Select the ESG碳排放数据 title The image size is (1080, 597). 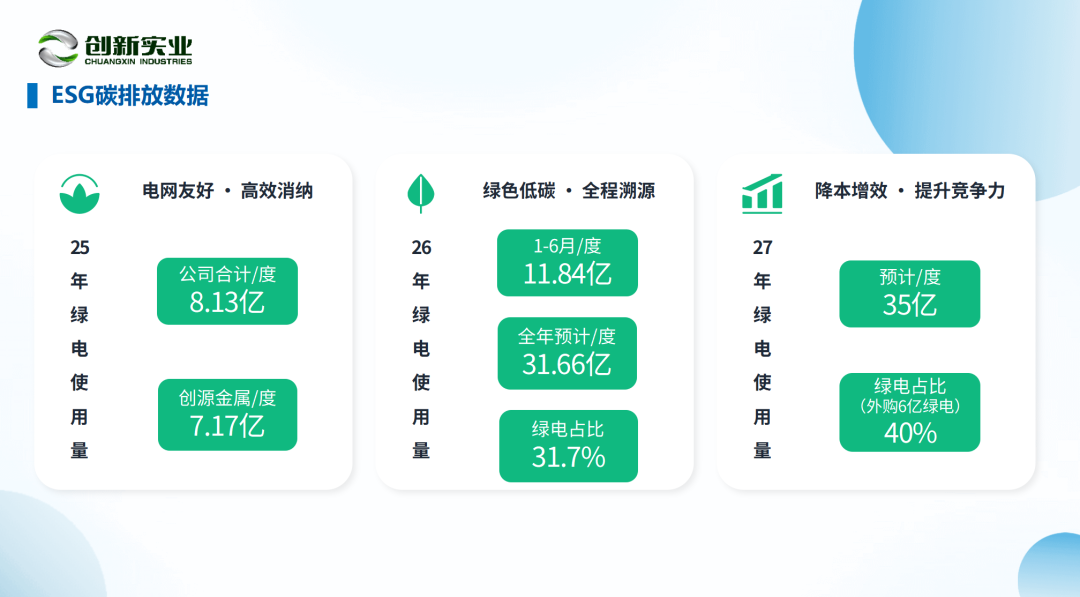[x=130, y=96]
